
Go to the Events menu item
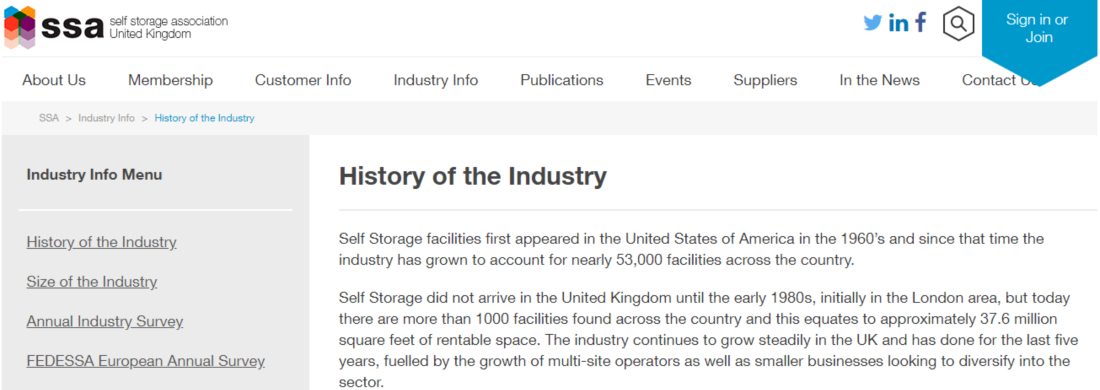click(x=669, y=80)
